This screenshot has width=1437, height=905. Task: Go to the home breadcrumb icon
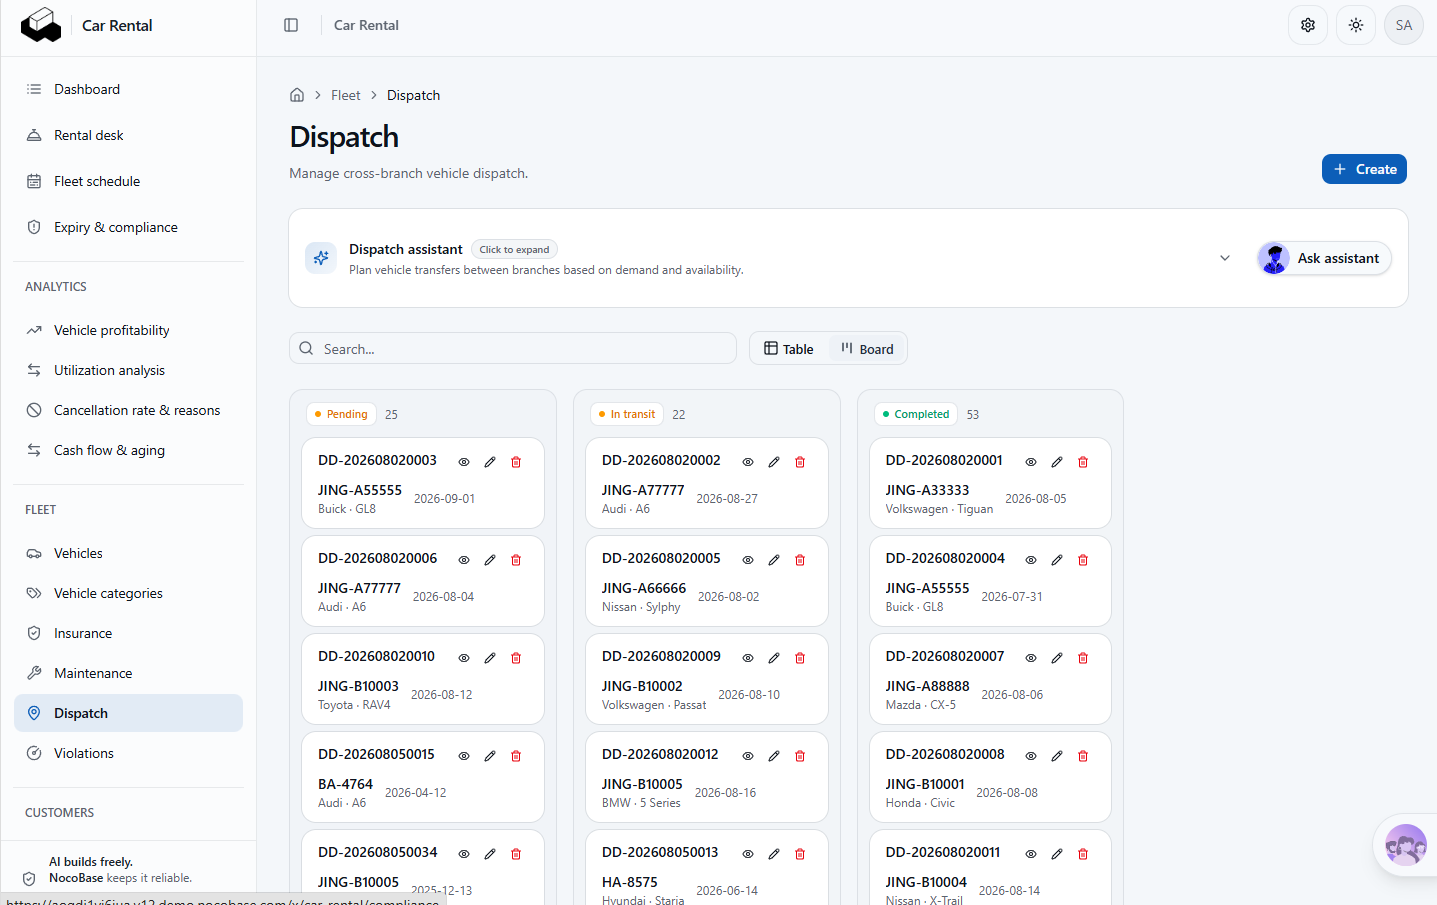tap(297, 95)
